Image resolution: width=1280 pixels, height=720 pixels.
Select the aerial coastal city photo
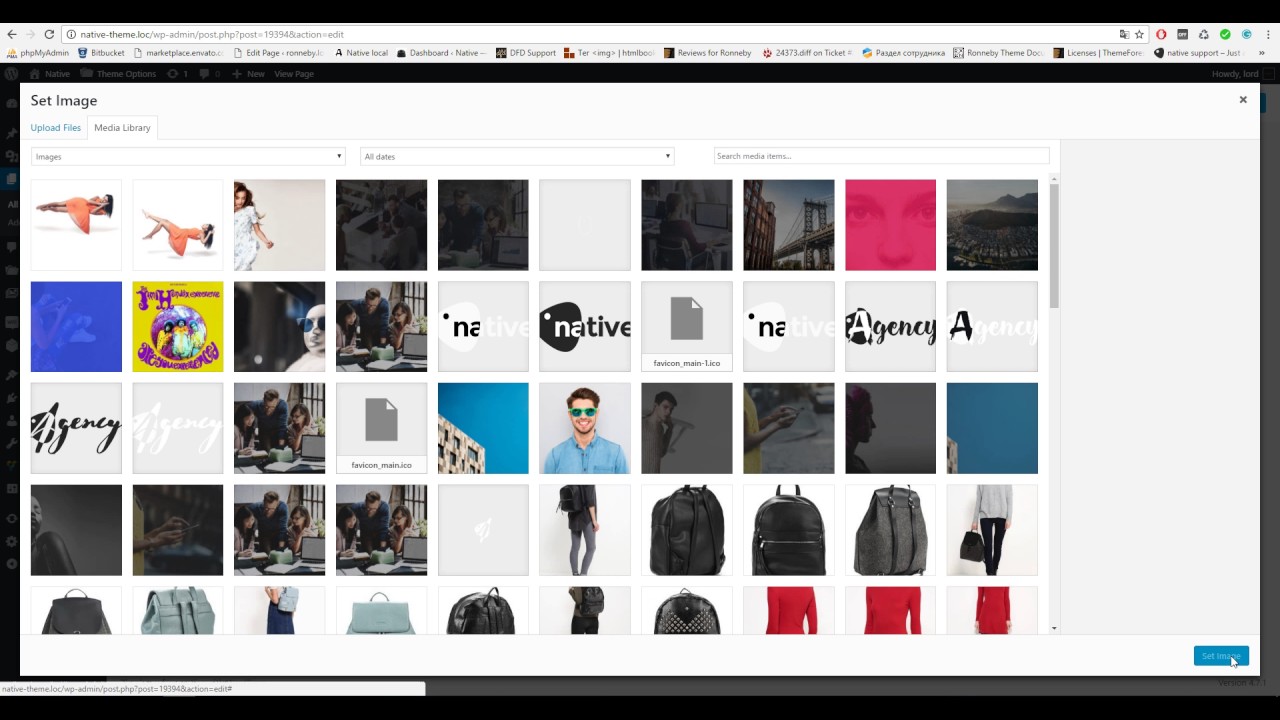tap(992, 225)
